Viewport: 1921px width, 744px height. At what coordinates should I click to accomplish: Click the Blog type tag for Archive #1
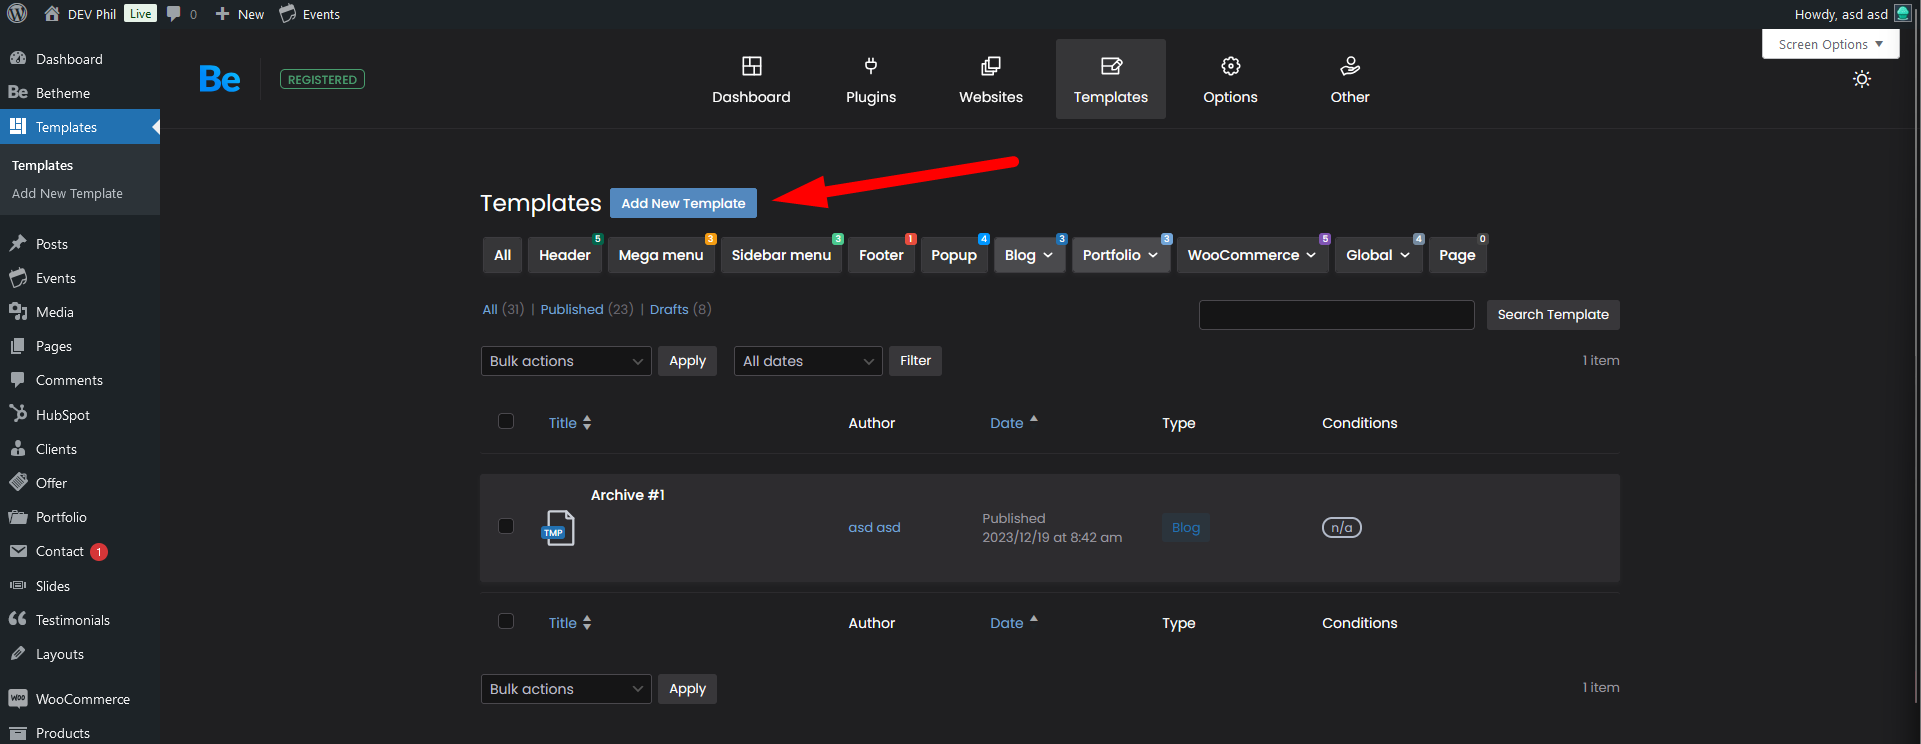click(x=1186, y=527)
